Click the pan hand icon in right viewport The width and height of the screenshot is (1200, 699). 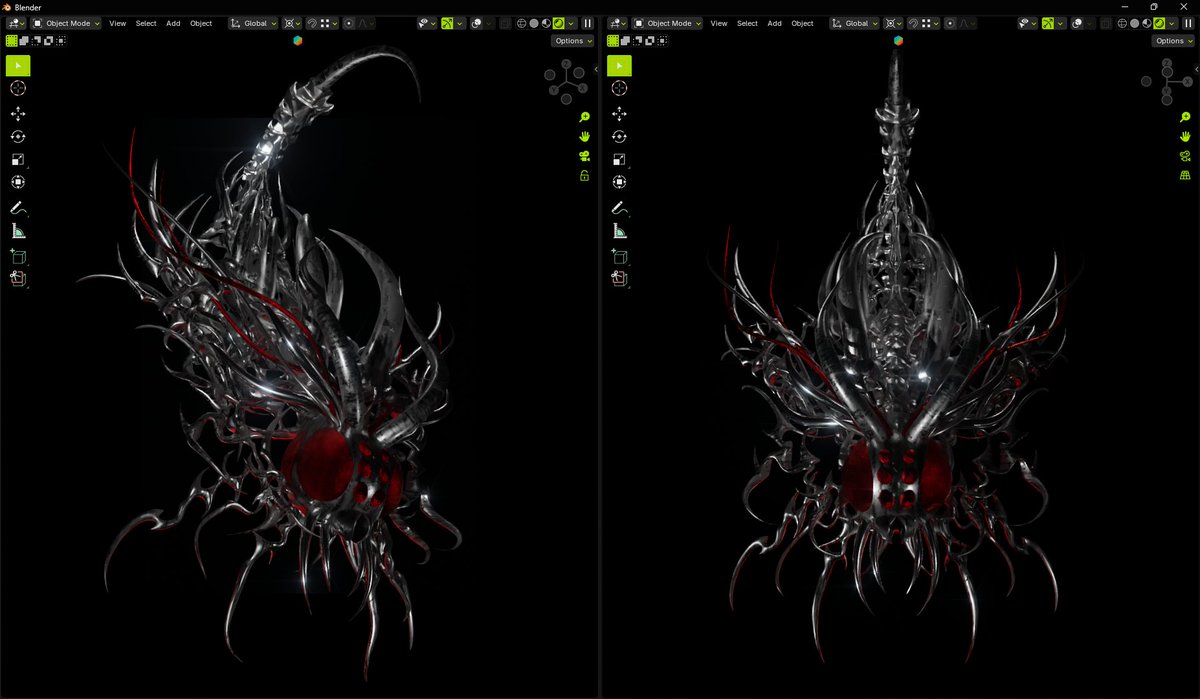coord(1186,136)
